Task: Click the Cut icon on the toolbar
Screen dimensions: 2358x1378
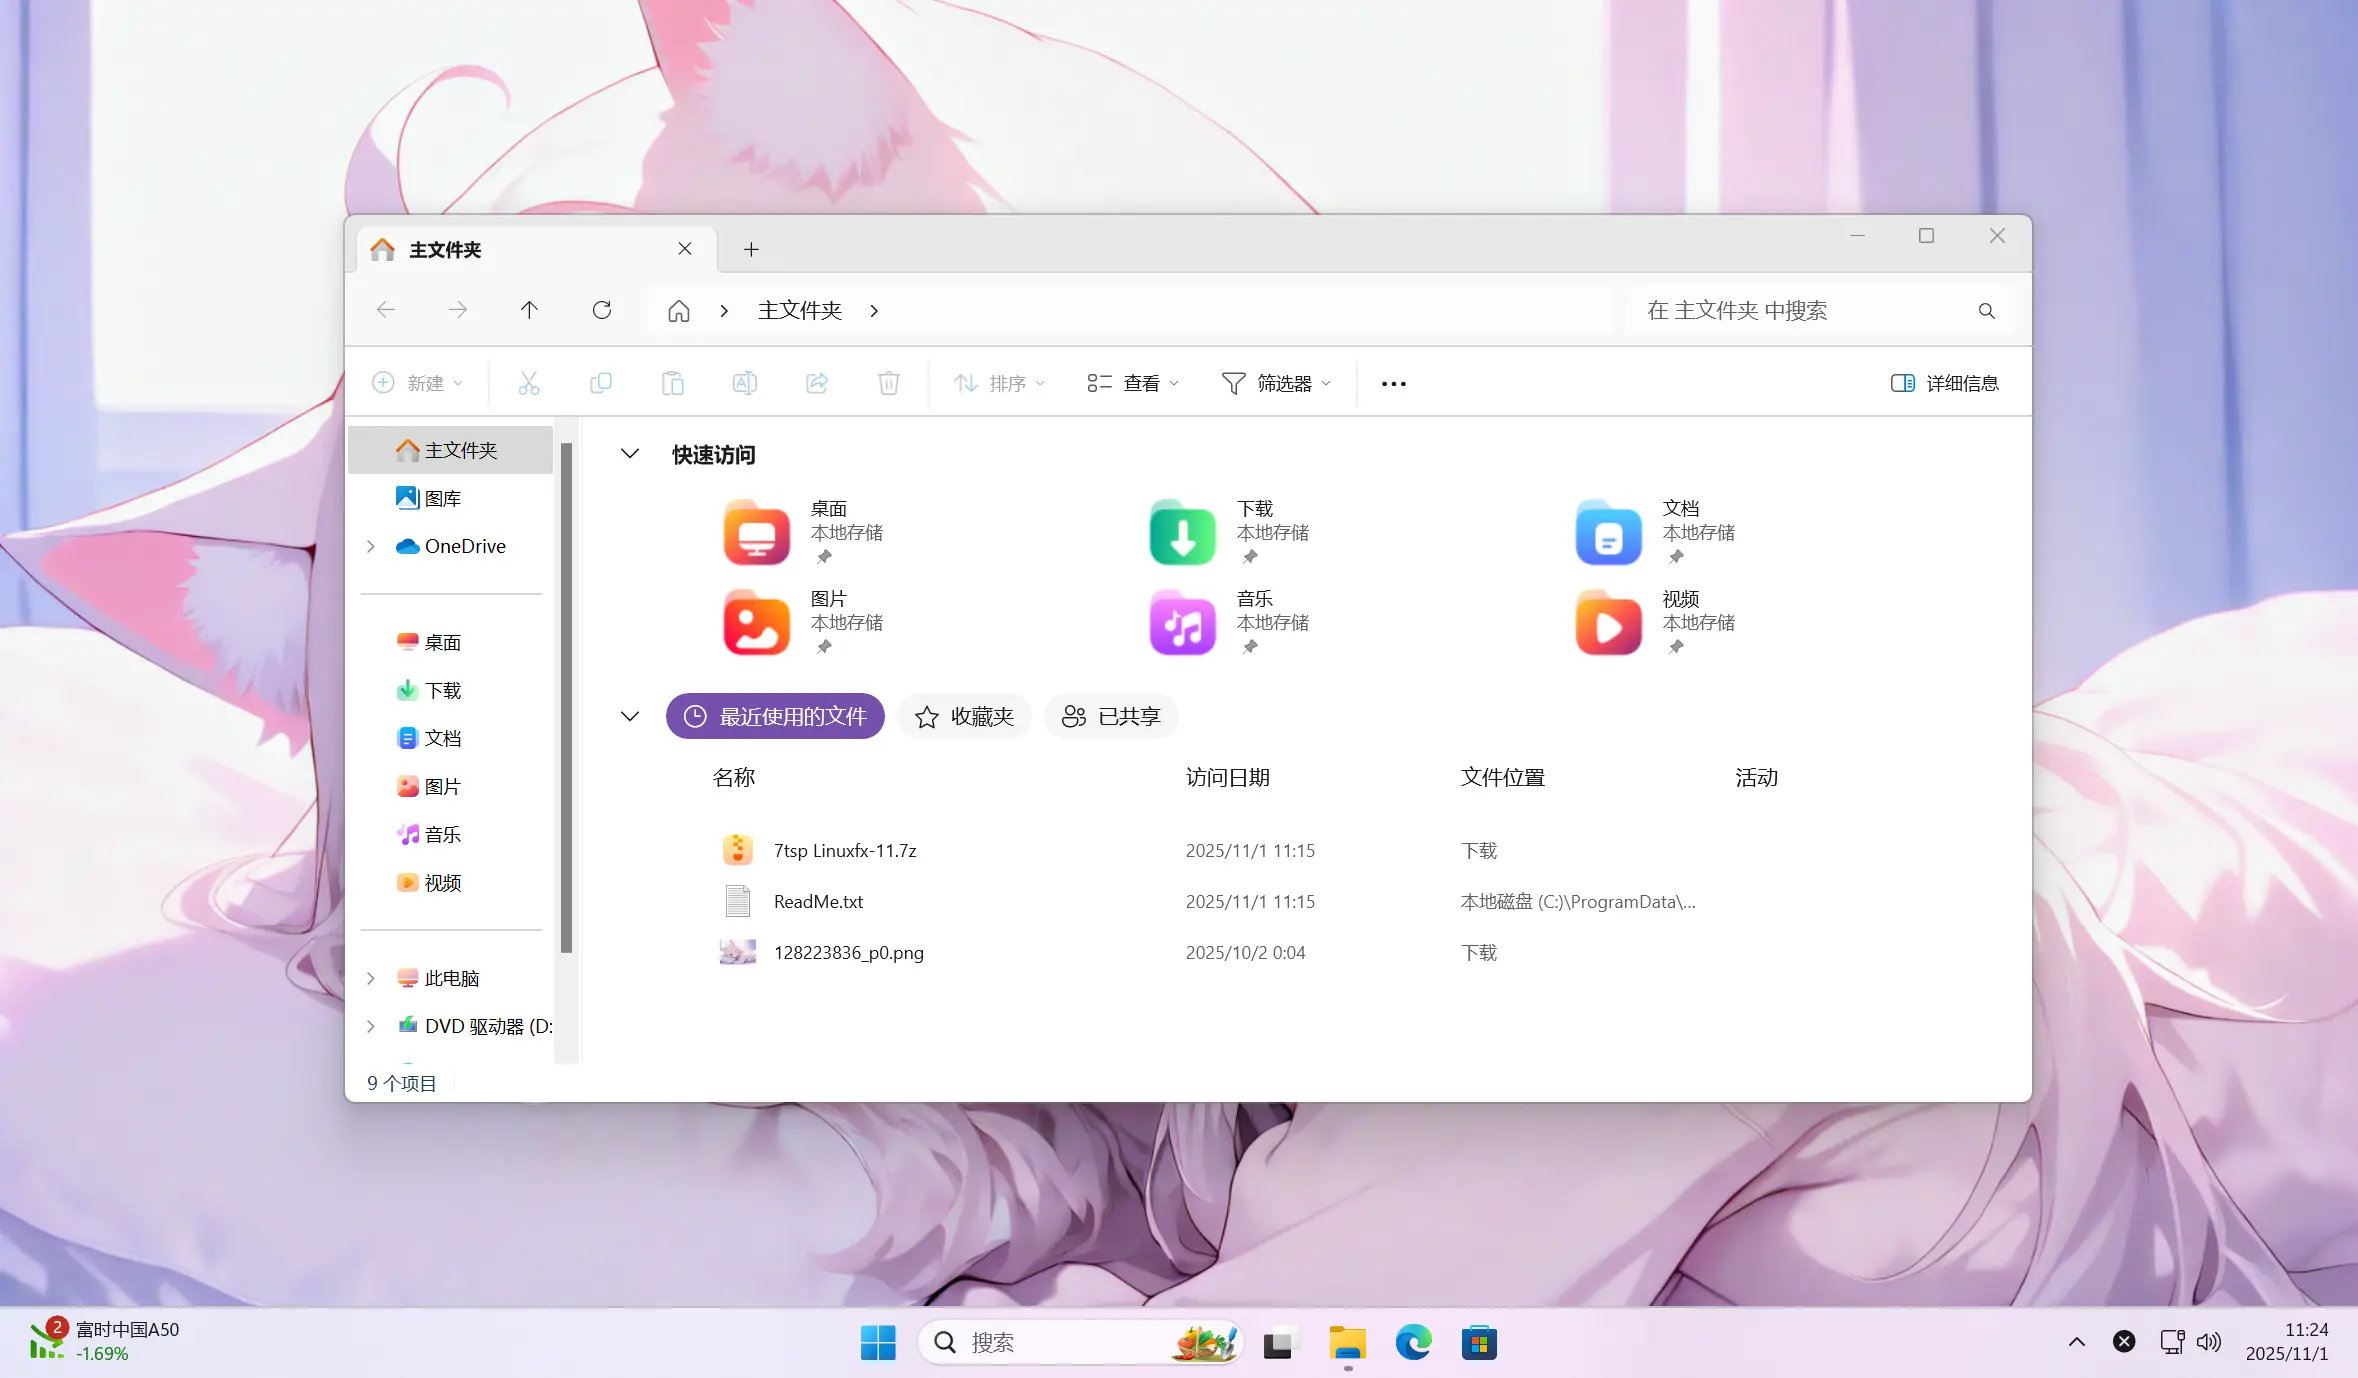Action: [528, 383]
